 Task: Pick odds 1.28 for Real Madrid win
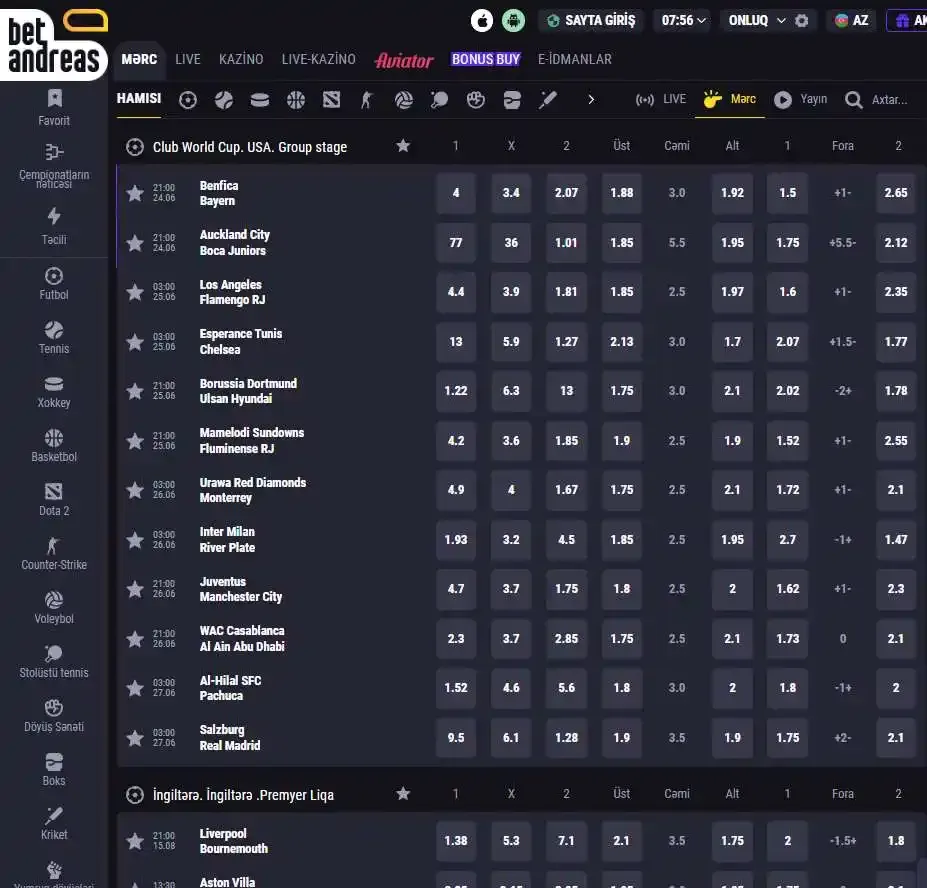pyautogui.click(x=566, y=738)
